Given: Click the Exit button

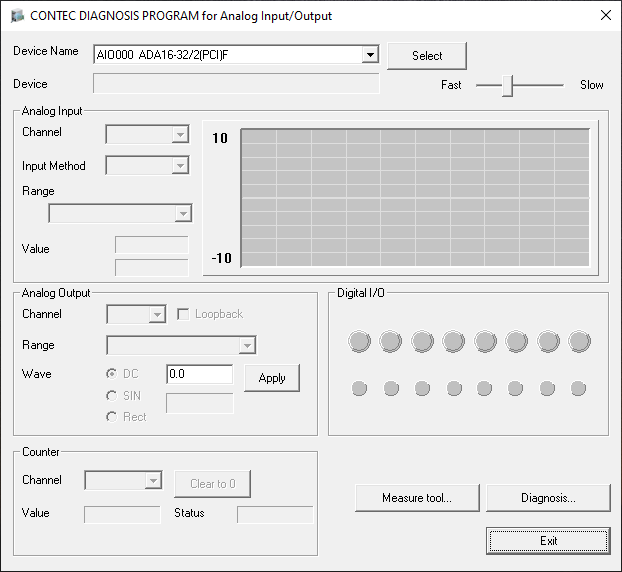Looking at the screenshot, I should tap(548, 541).
